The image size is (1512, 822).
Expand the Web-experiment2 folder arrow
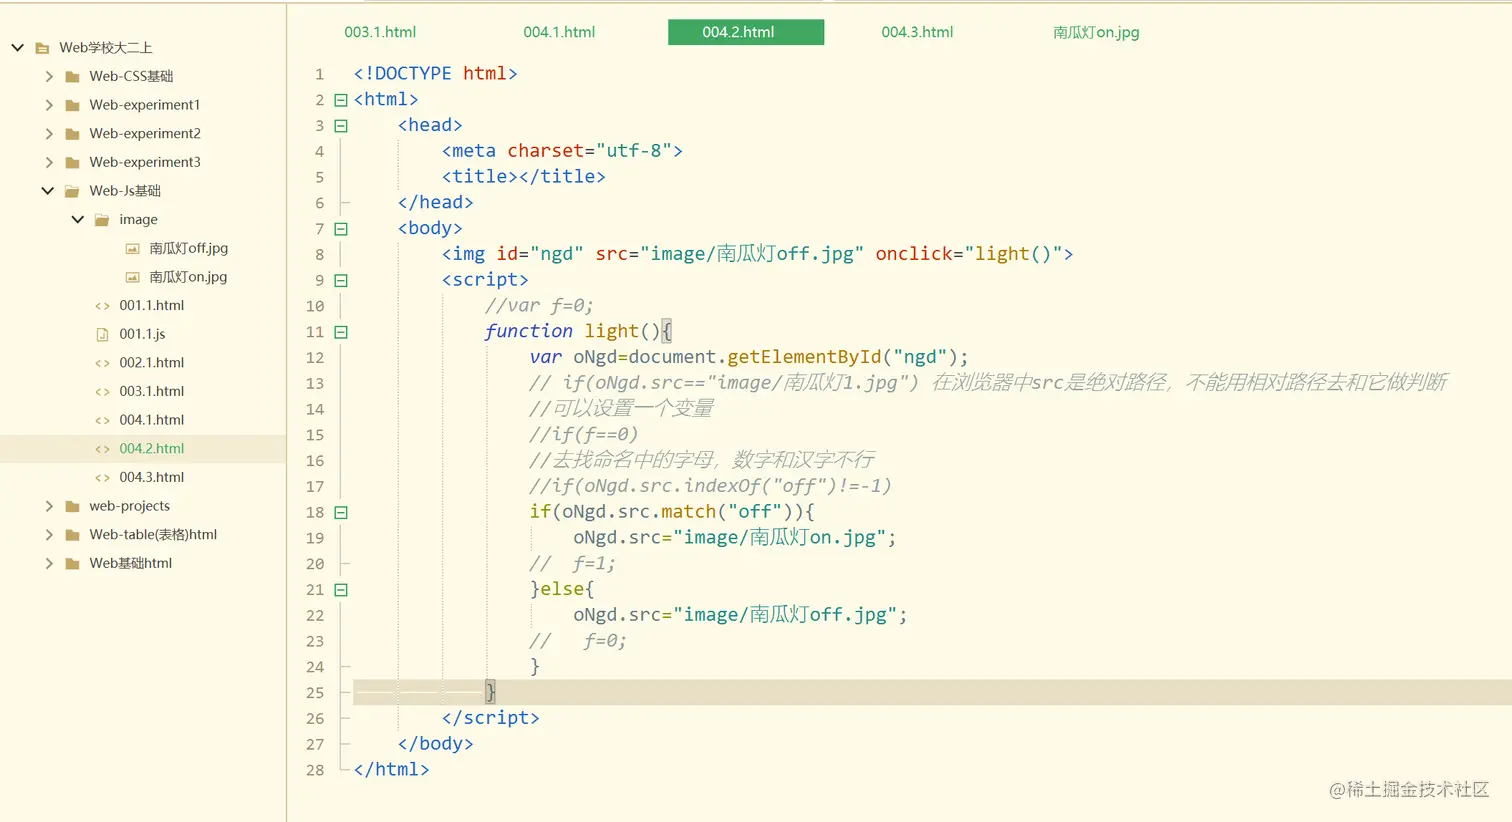[x=49, y=133]
